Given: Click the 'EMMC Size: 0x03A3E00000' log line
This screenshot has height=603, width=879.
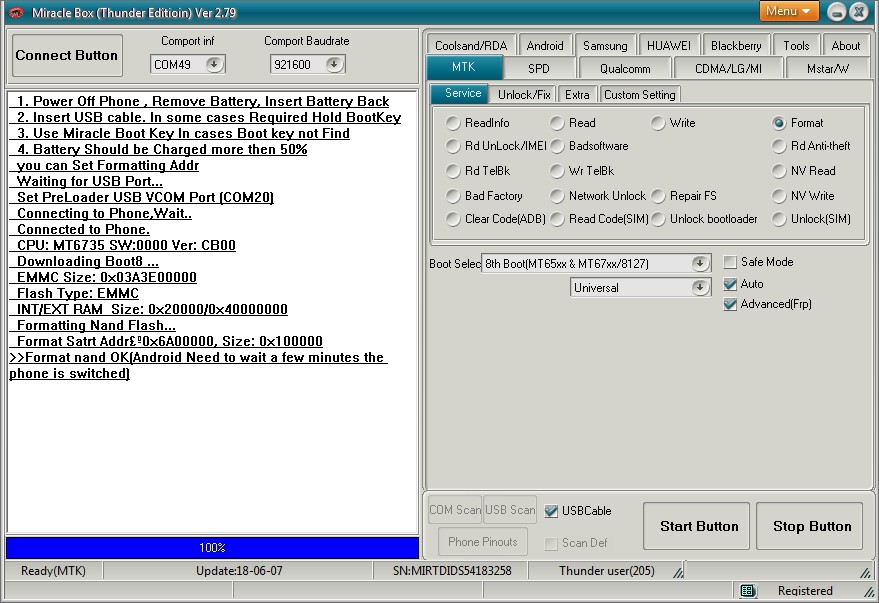Looking at the screenshot, I should pyautogui.click(x=107, y=277).
